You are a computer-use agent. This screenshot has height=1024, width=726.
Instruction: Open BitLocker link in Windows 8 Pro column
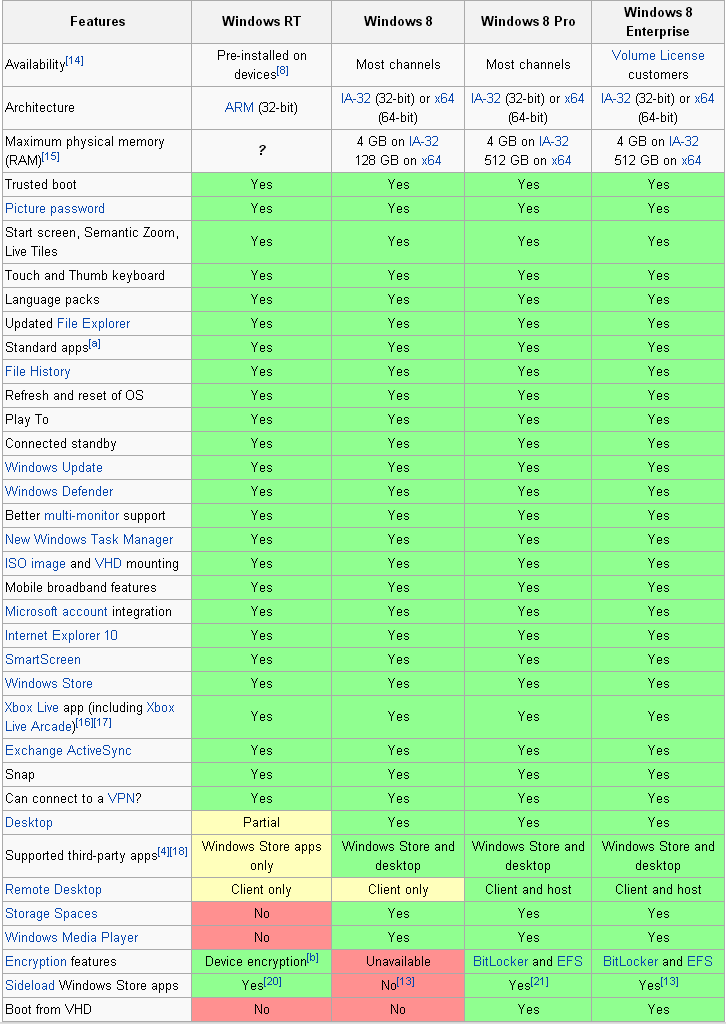pyautogui.click(x=501, y=961)
